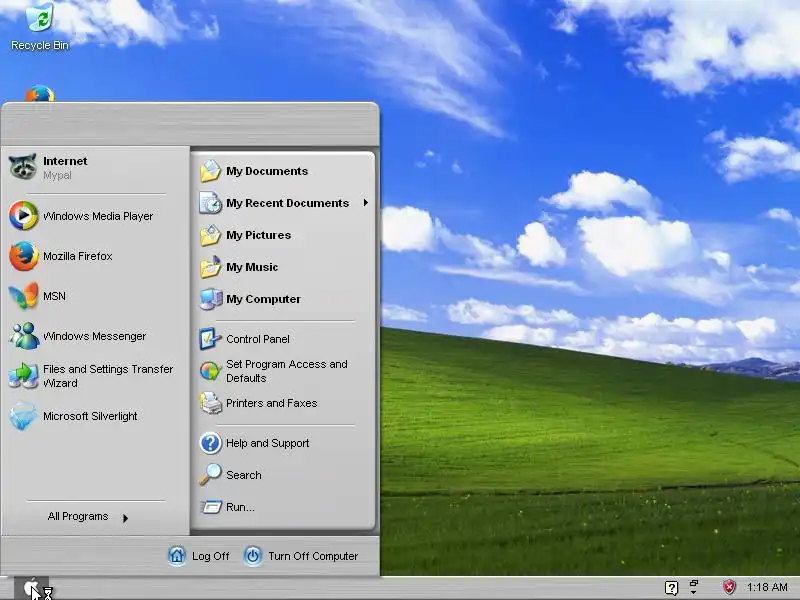This screenshot has width=800, height=600.
Task: Open the Mypal raccoon Internet icon
Action: point(23,167)
